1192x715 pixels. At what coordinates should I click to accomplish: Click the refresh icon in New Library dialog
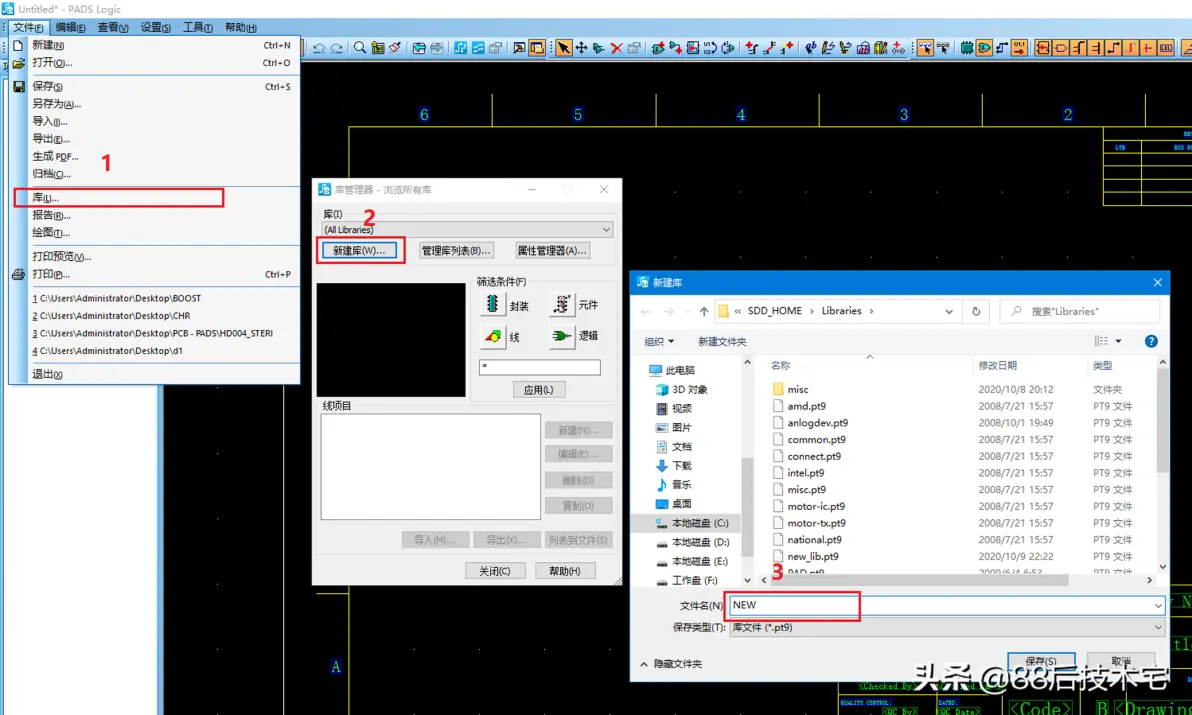pos(976,311)
